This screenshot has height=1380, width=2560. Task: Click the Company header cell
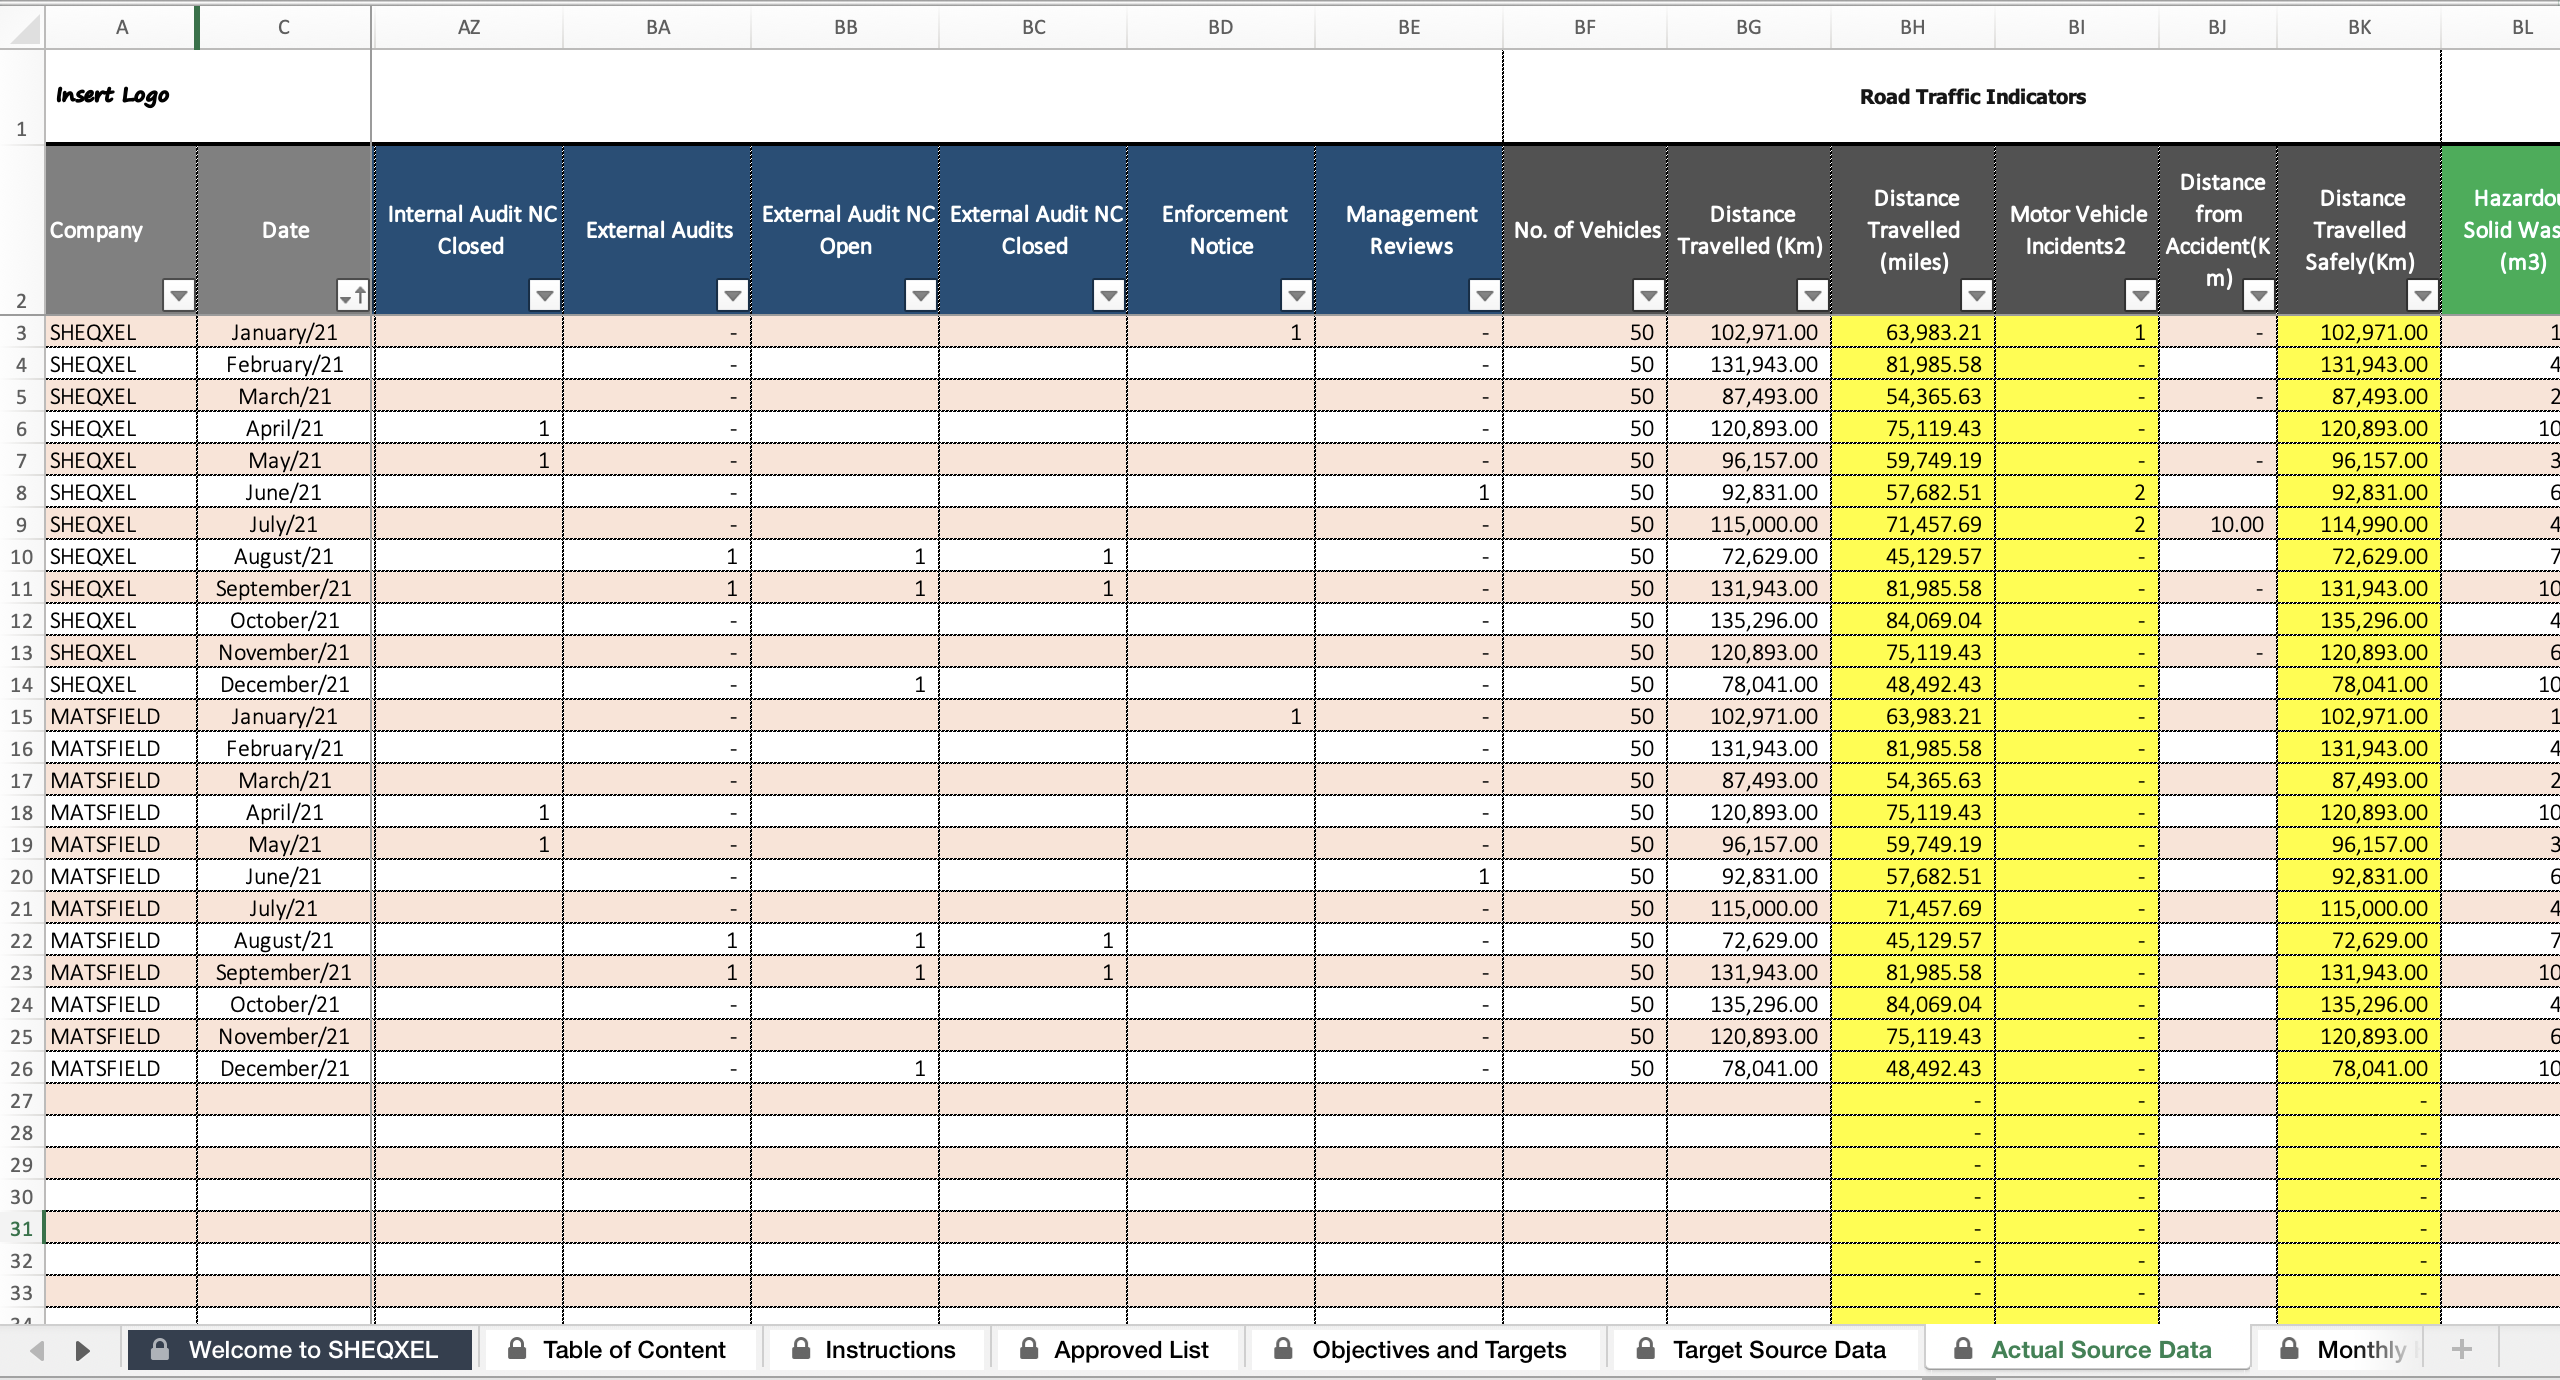(121, 230)
